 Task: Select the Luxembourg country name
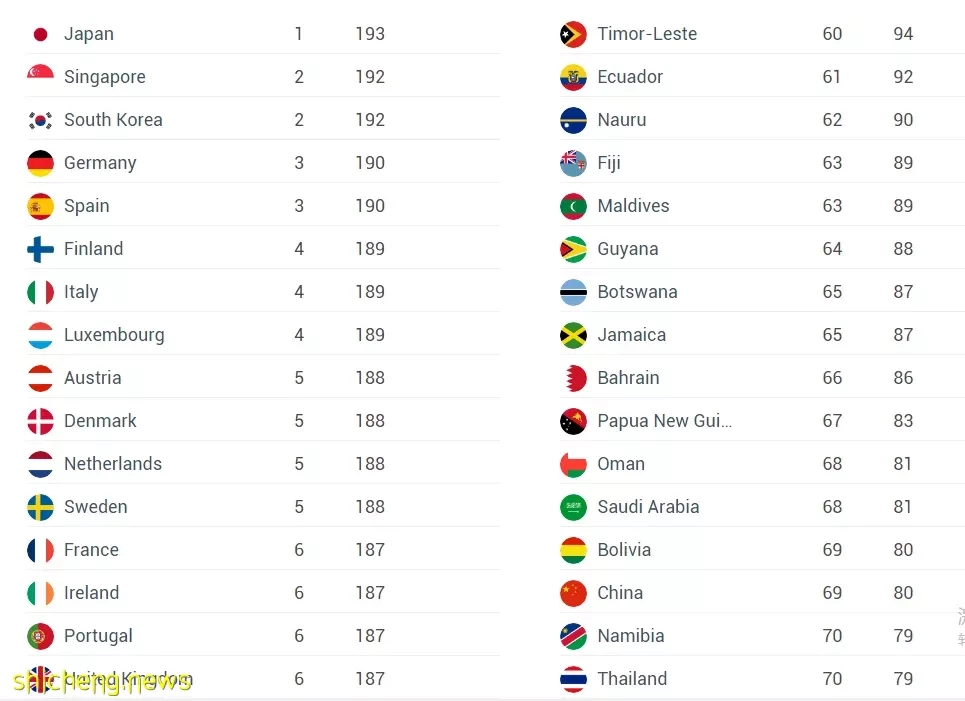point(114,335)
